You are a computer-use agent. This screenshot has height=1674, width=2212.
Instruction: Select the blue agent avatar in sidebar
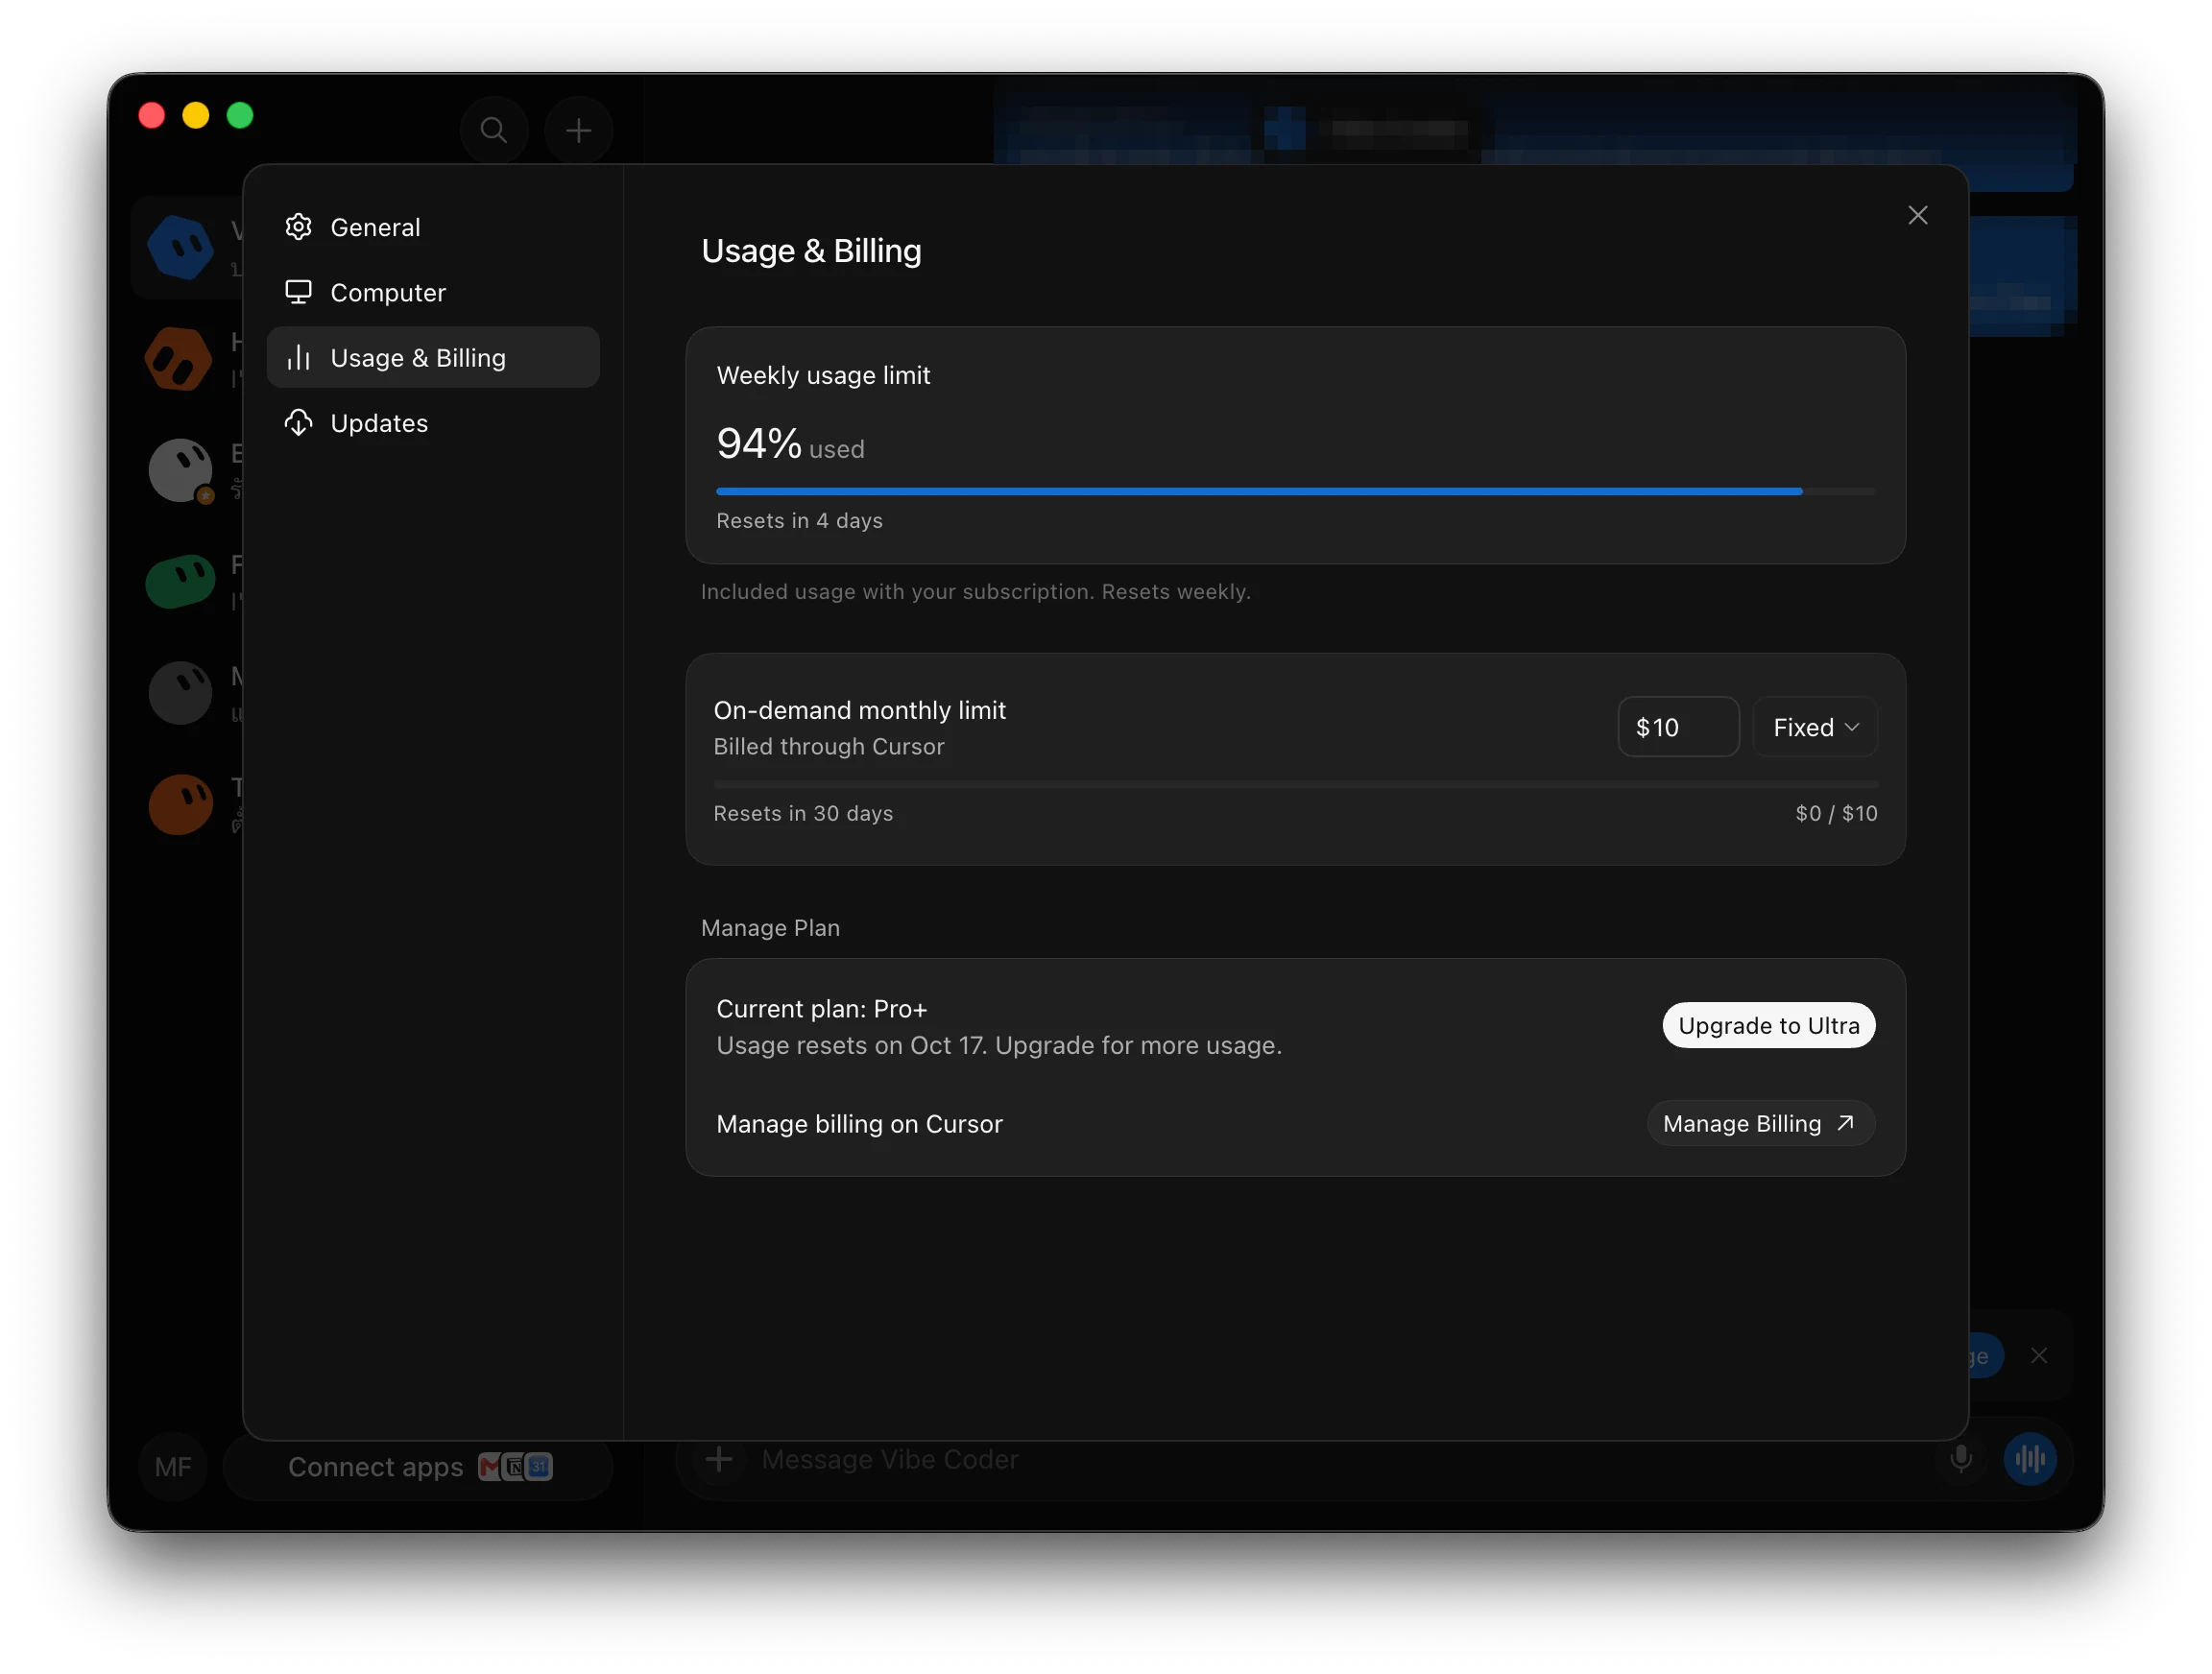180,246
